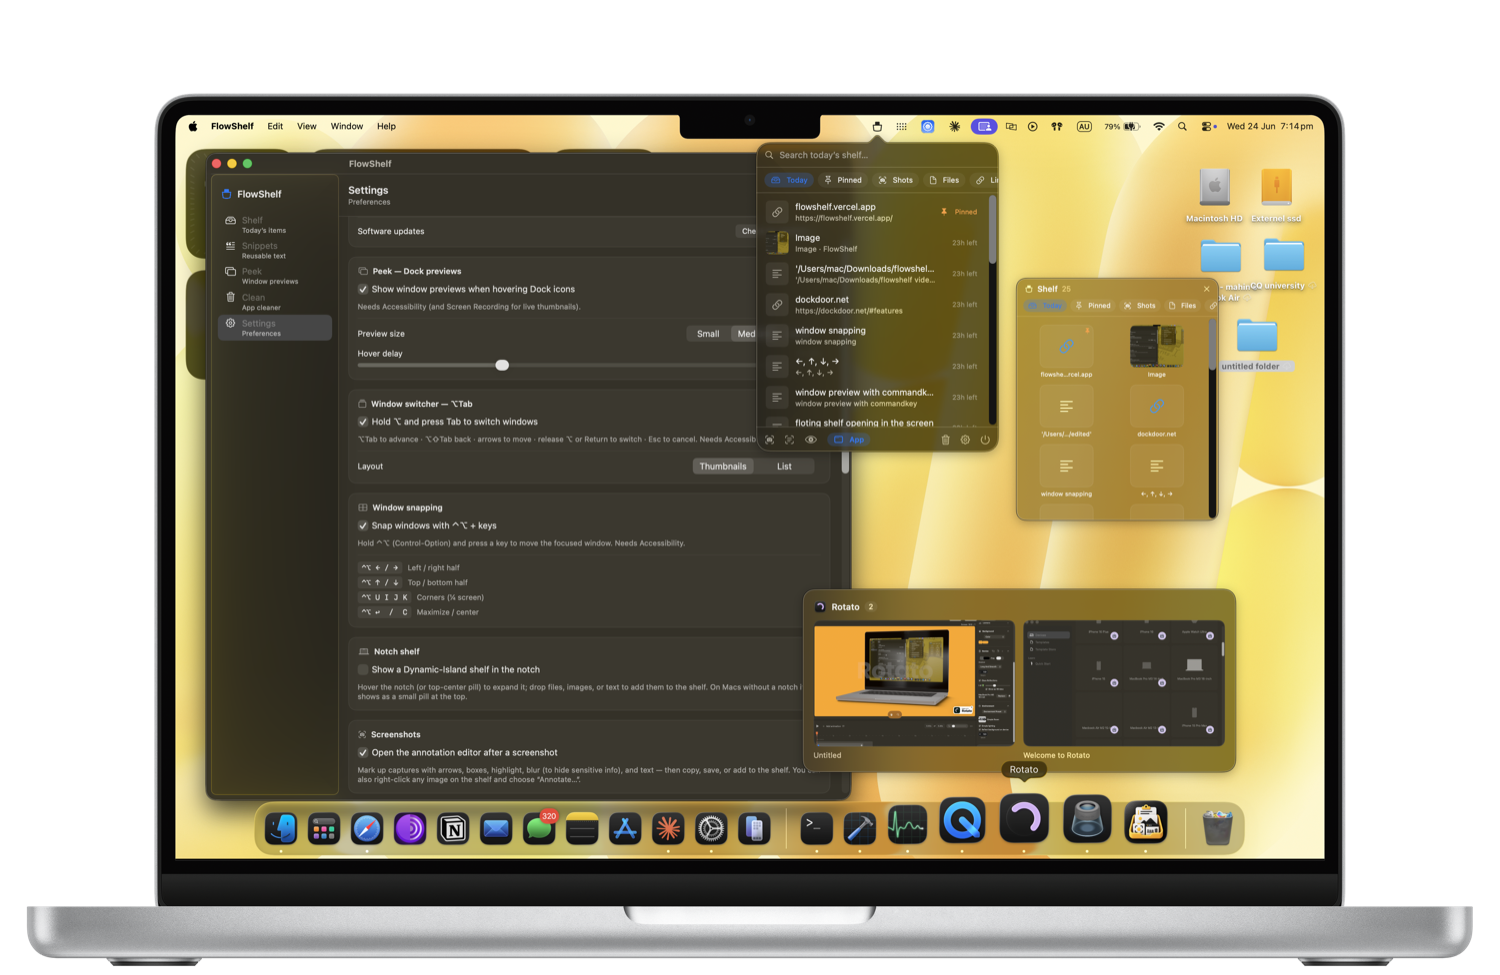Open Peek window previews in the sidebar

click(274, 276)
